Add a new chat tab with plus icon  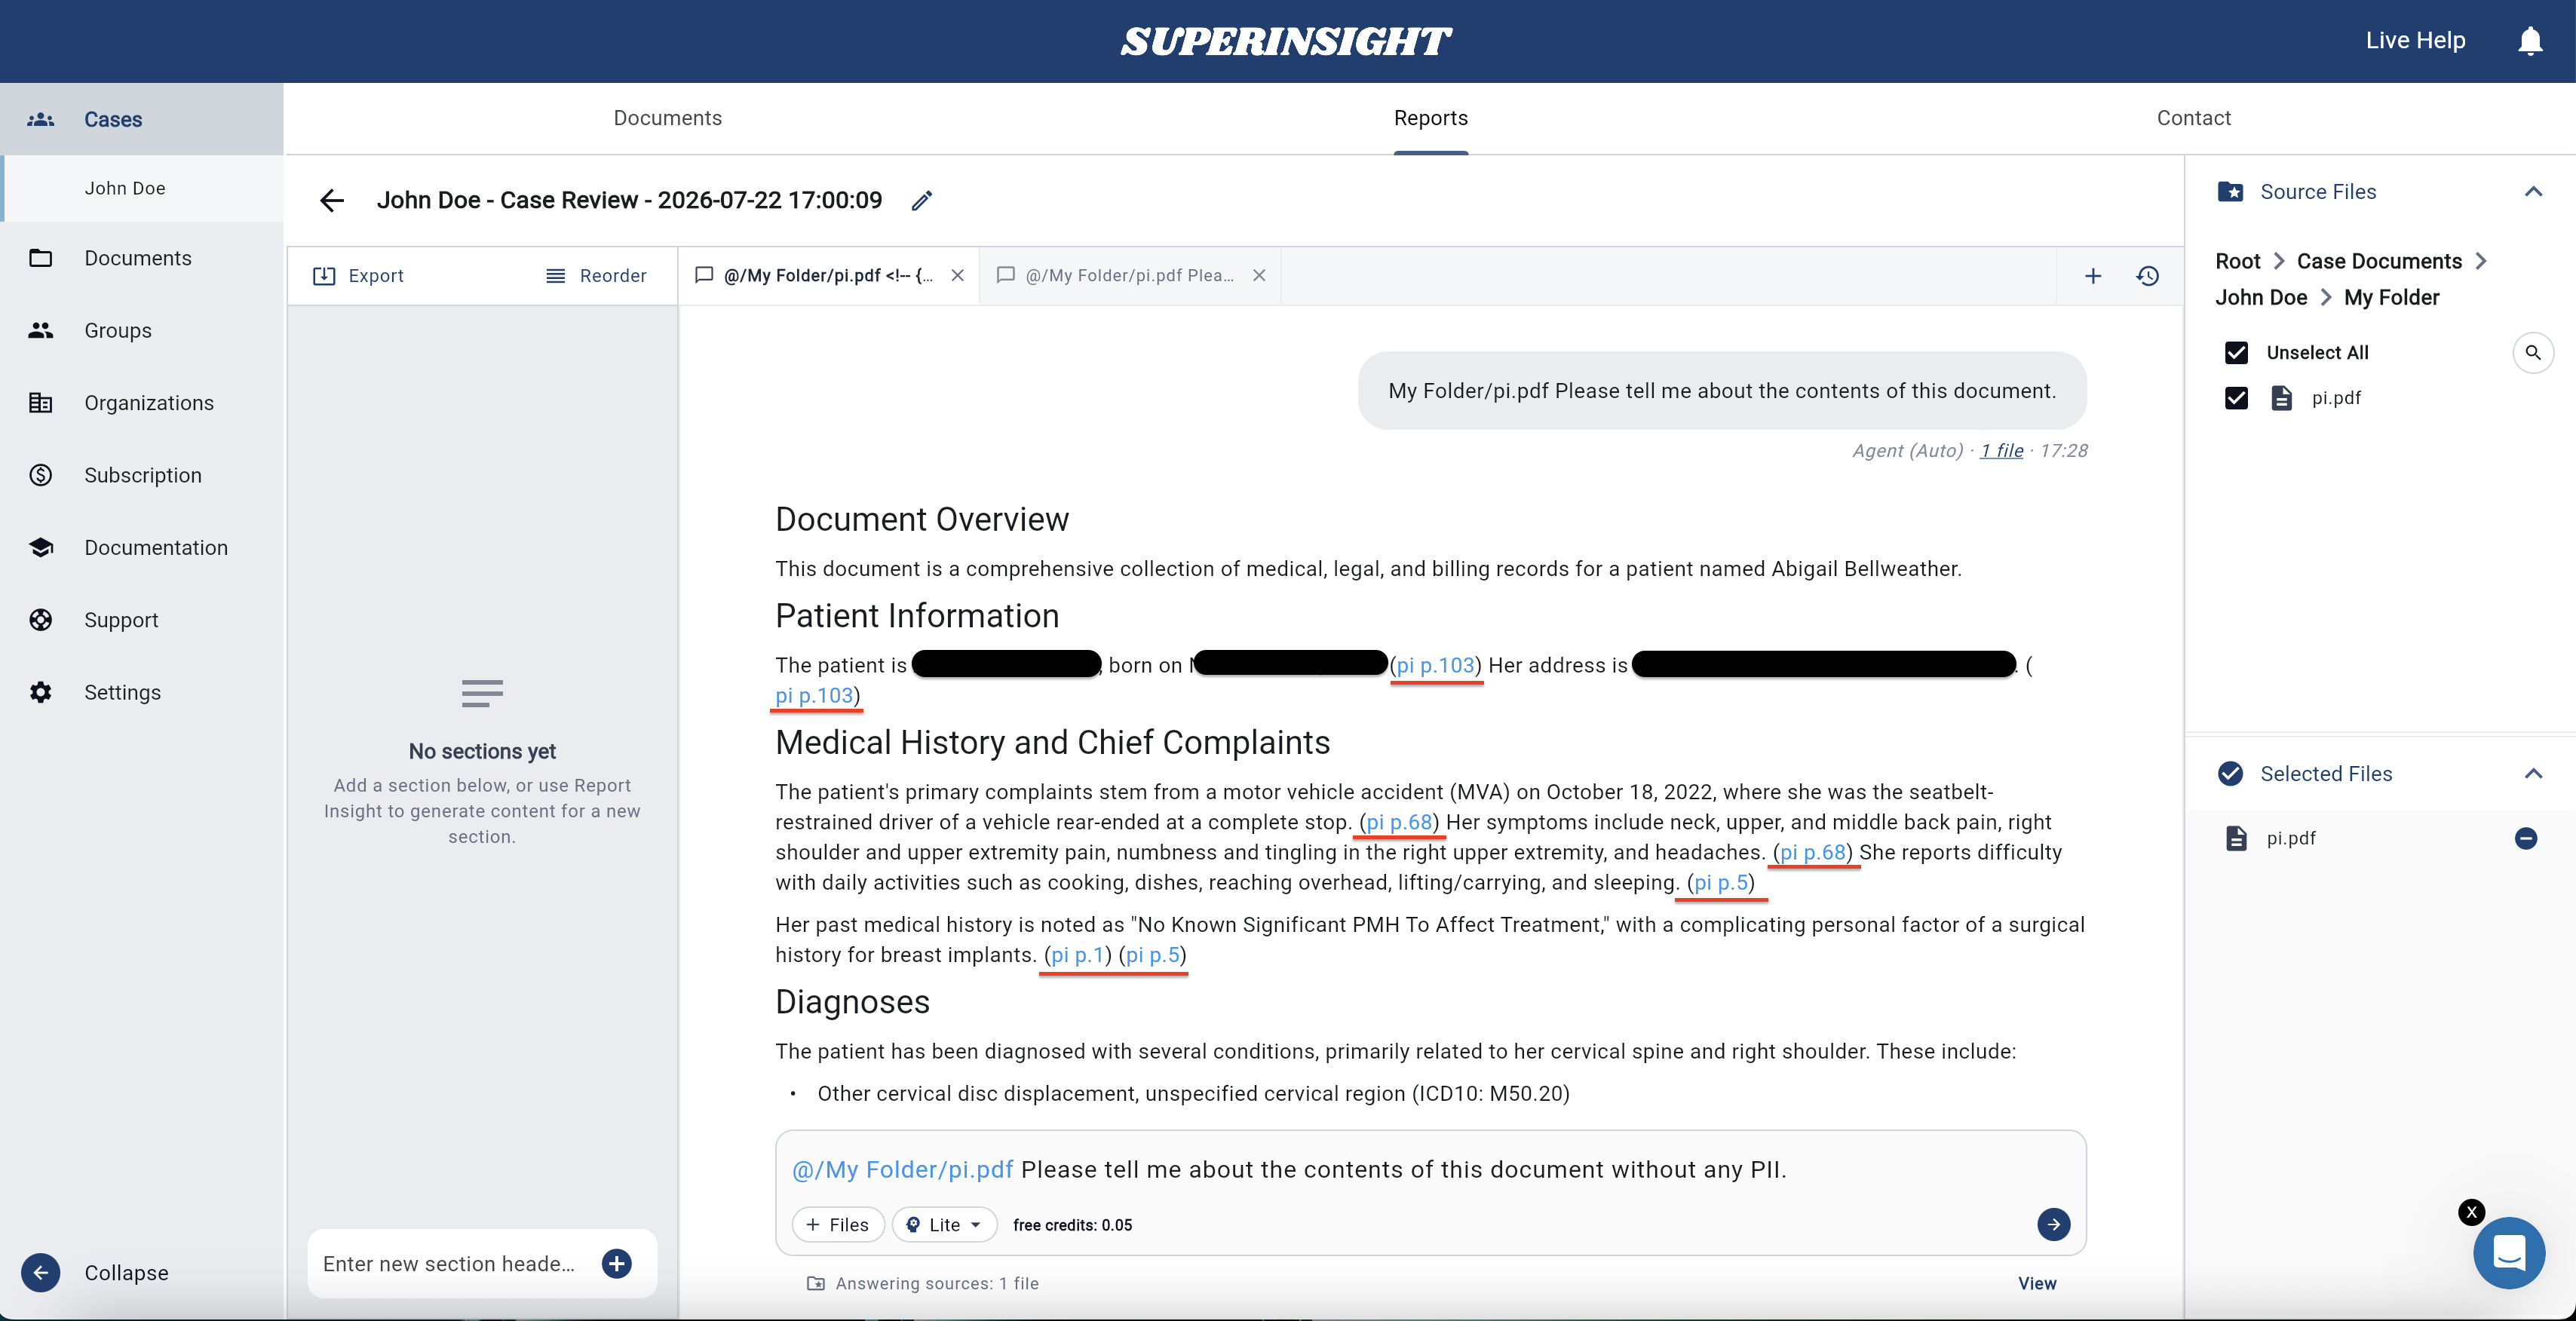(x=2093, y=276)
